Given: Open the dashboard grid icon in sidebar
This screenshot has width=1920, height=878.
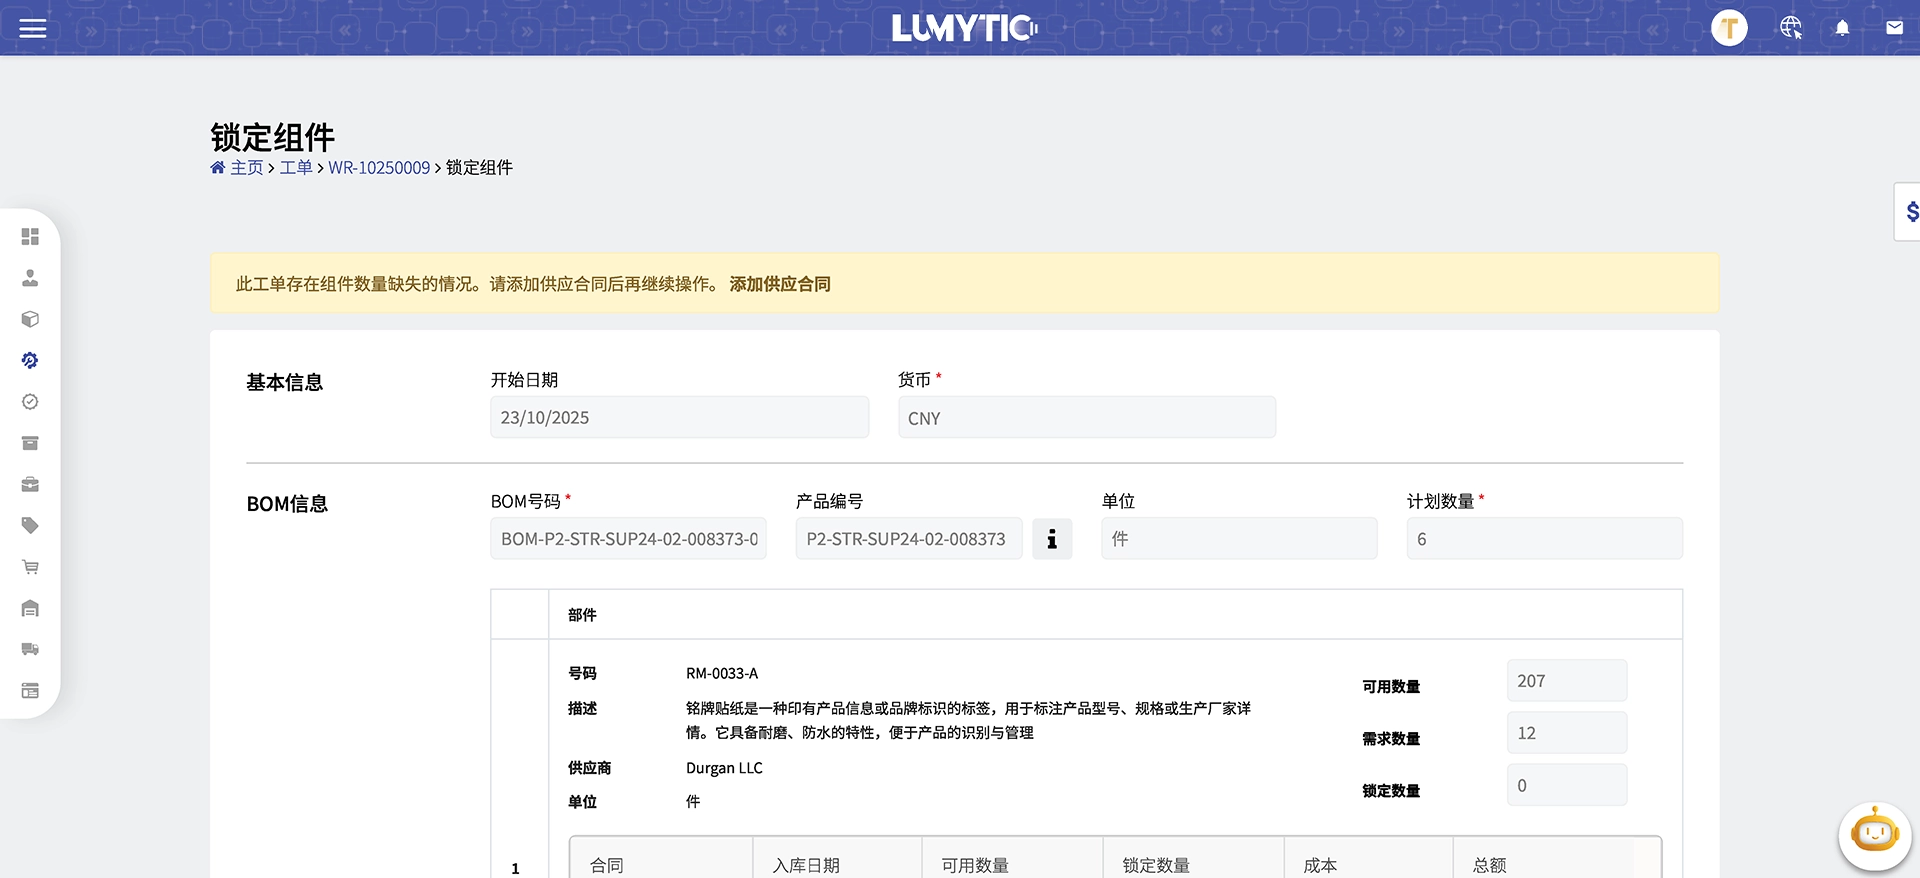Looking at the screenshot, I should coord(30,237).
